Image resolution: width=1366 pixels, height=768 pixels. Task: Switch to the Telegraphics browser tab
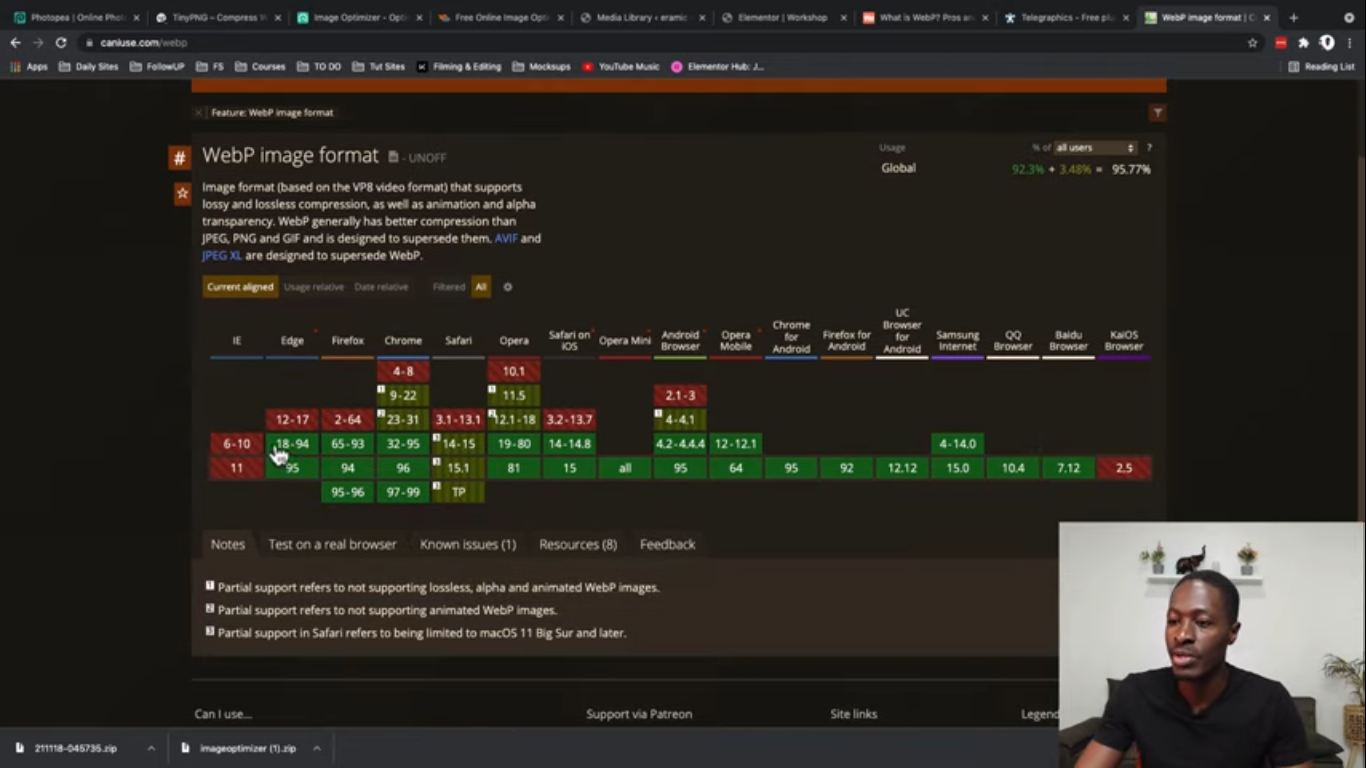(x=1064, y=18)
